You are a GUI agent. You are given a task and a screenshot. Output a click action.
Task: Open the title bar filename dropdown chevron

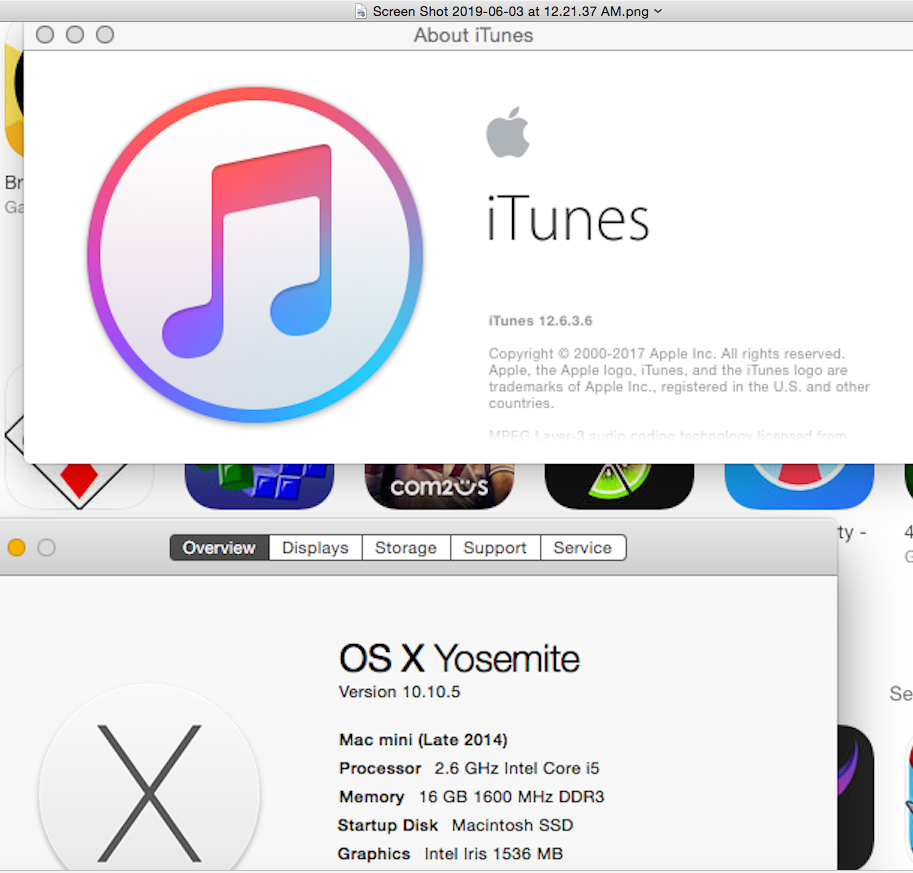[658, 11]
